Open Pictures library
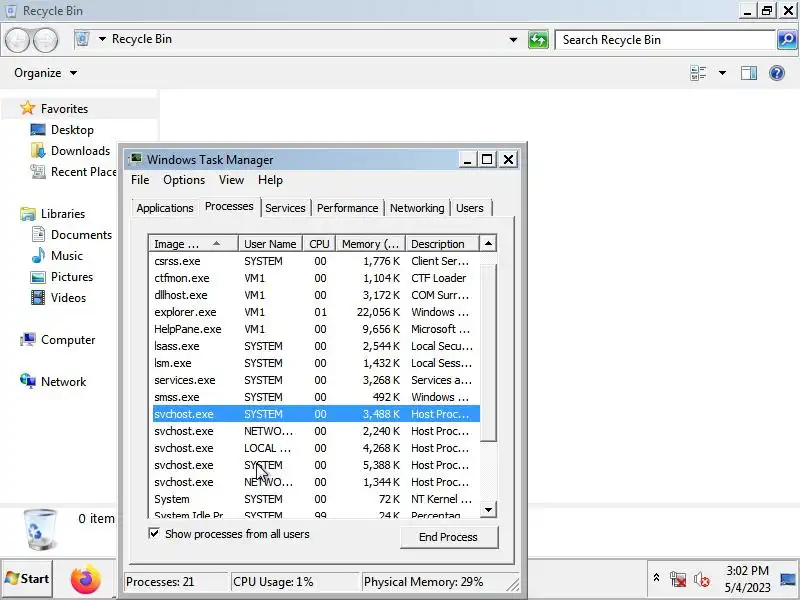The height and width of the screenshot is (600, 800). point(71,277)
